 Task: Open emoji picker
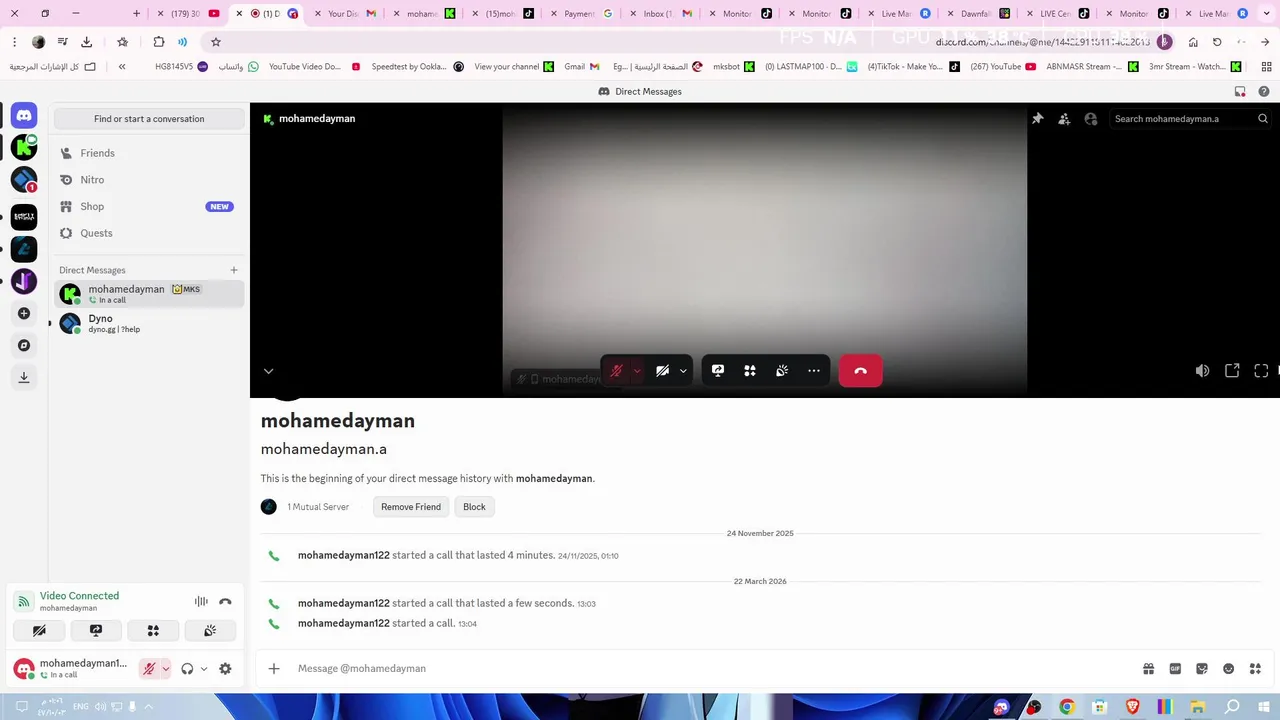(x=1228, y=669)
